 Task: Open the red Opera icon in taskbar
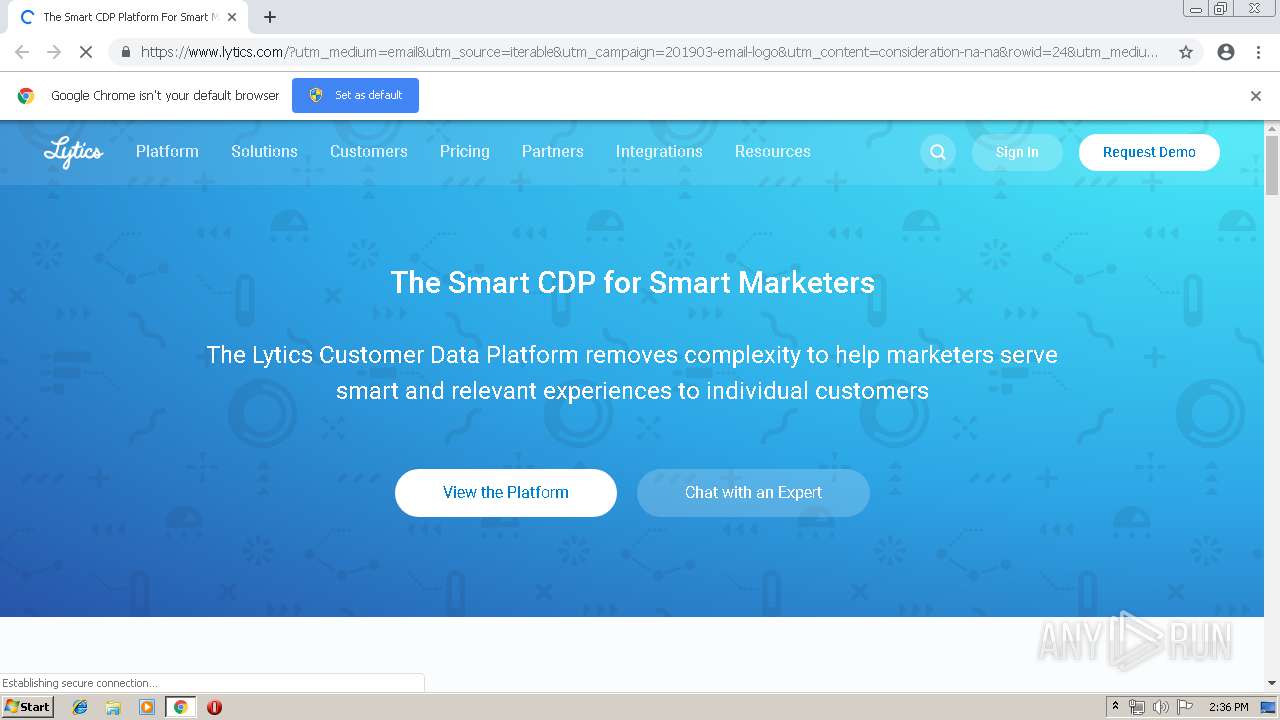[214, 707]
